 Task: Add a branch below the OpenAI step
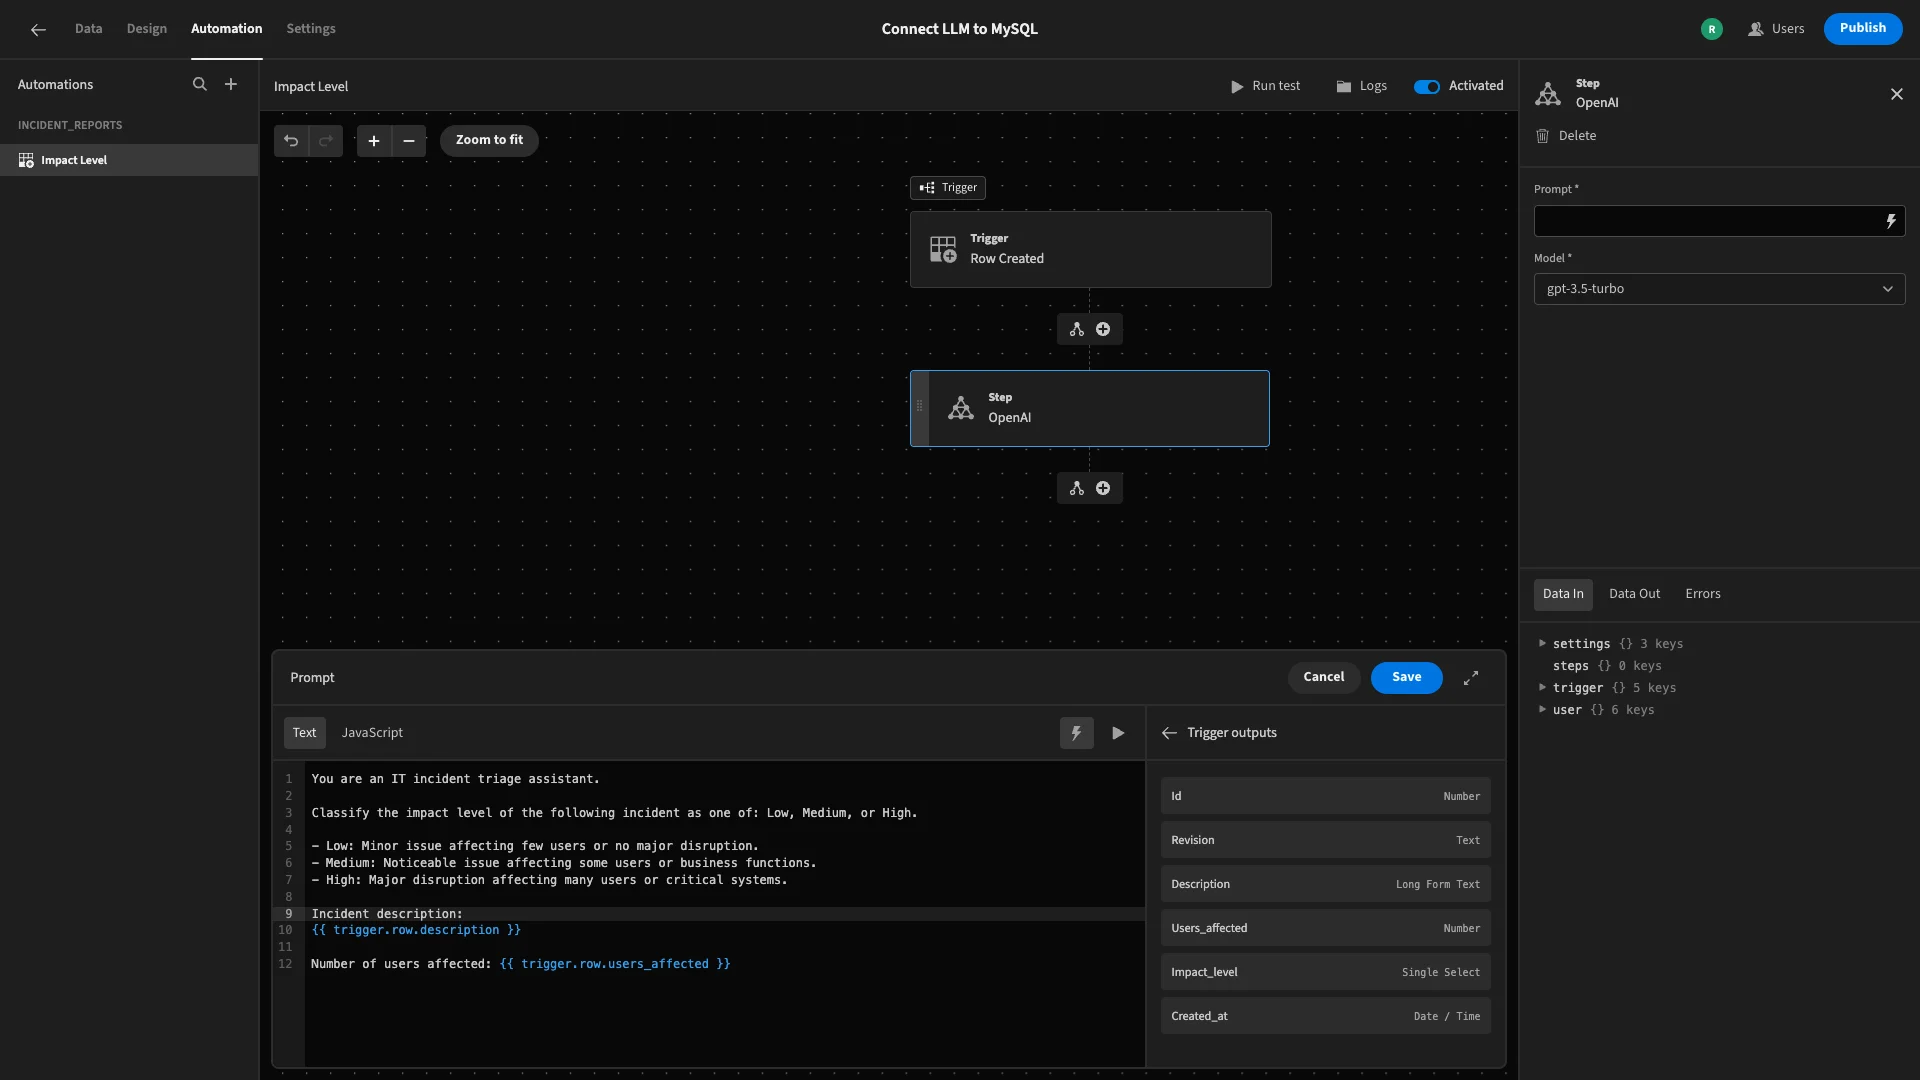(x=1077, y=488)
